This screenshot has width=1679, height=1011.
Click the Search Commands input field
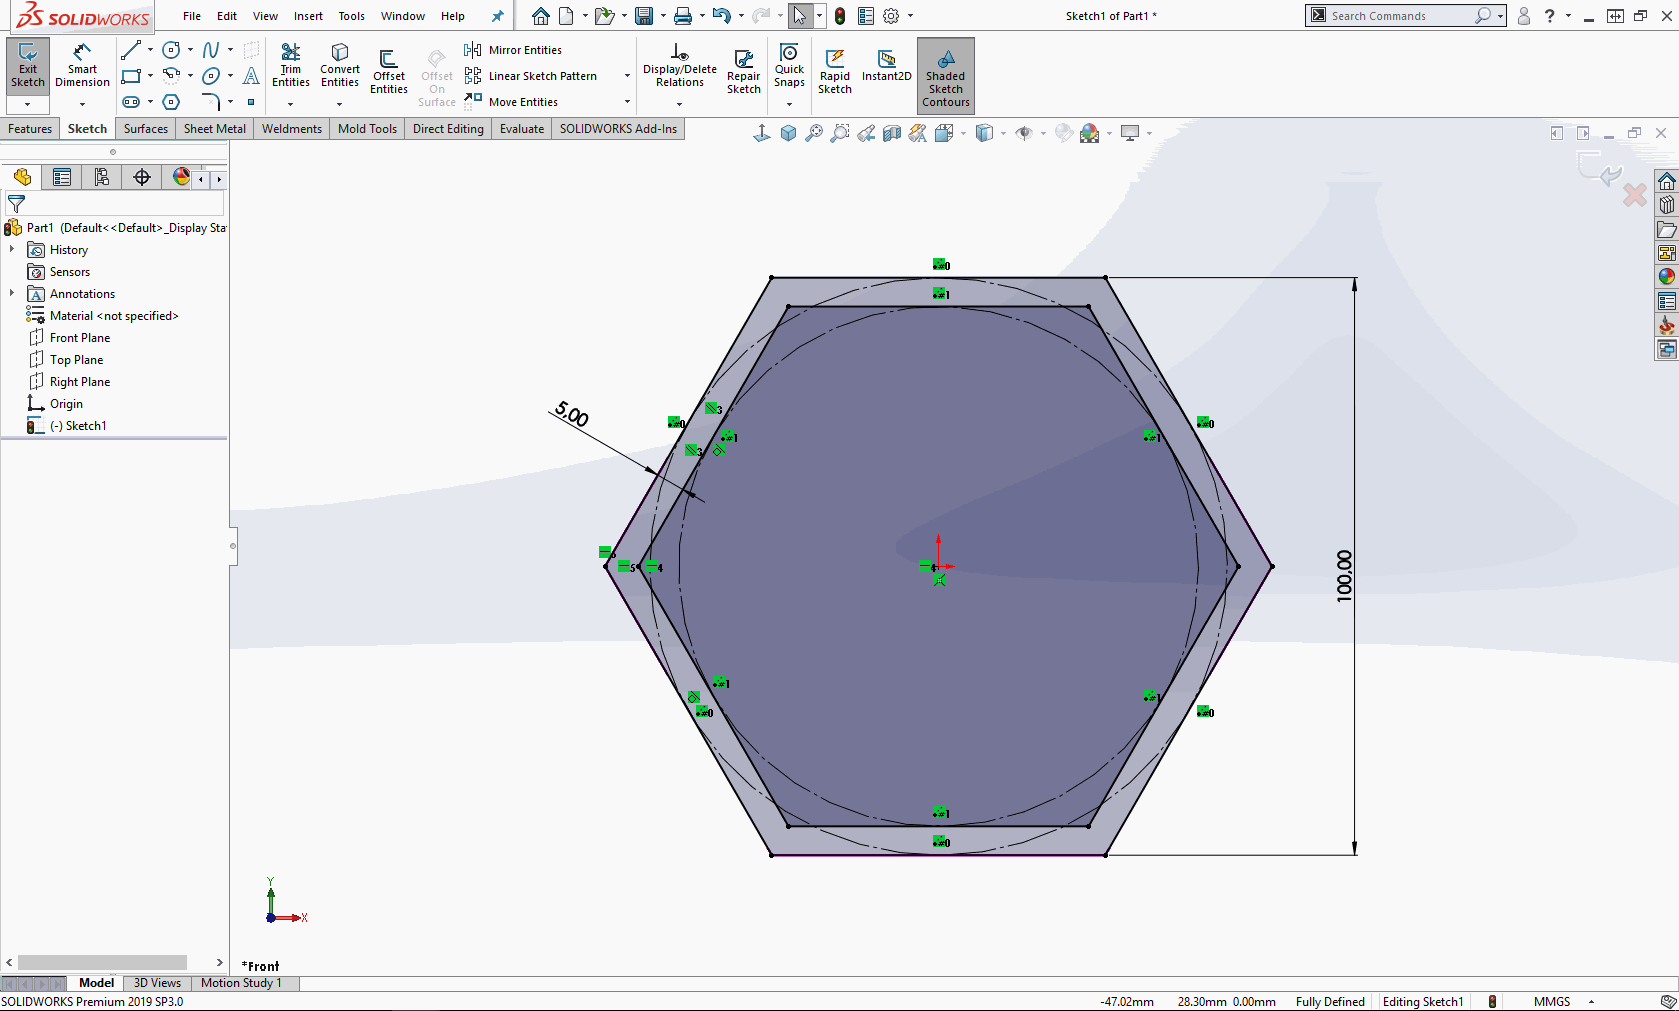pyautogui.click(x=1400, y=16)
